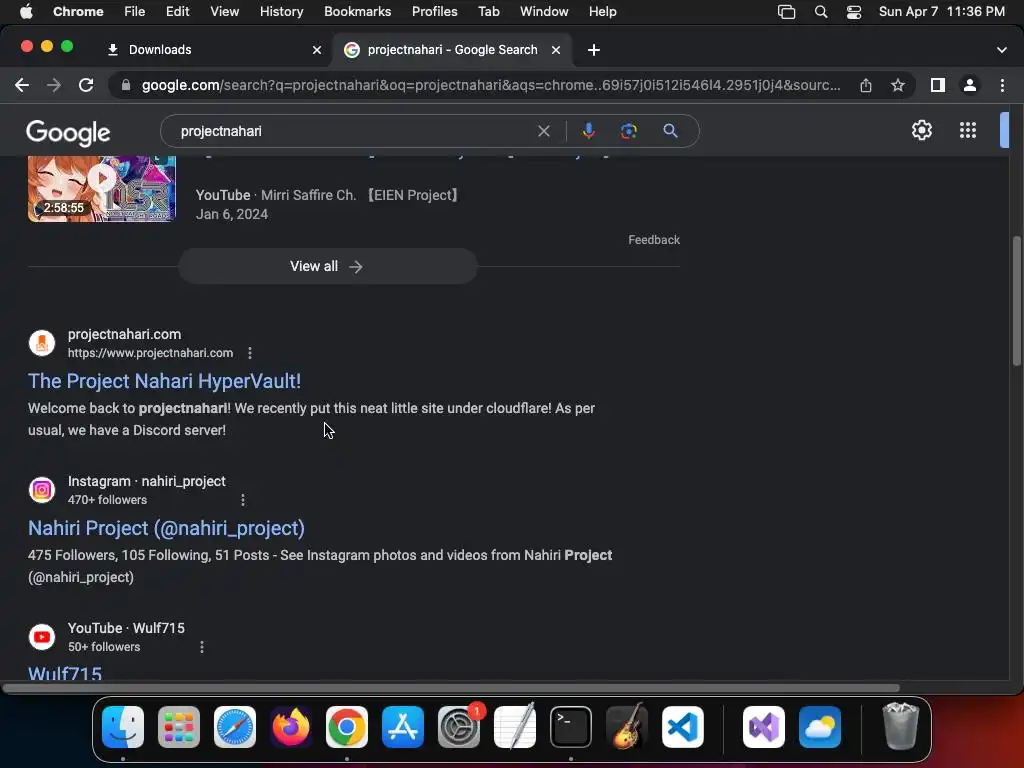Go back with the browser back arrow
Viewport: 1024px width, 768px height.
(22, 85)
